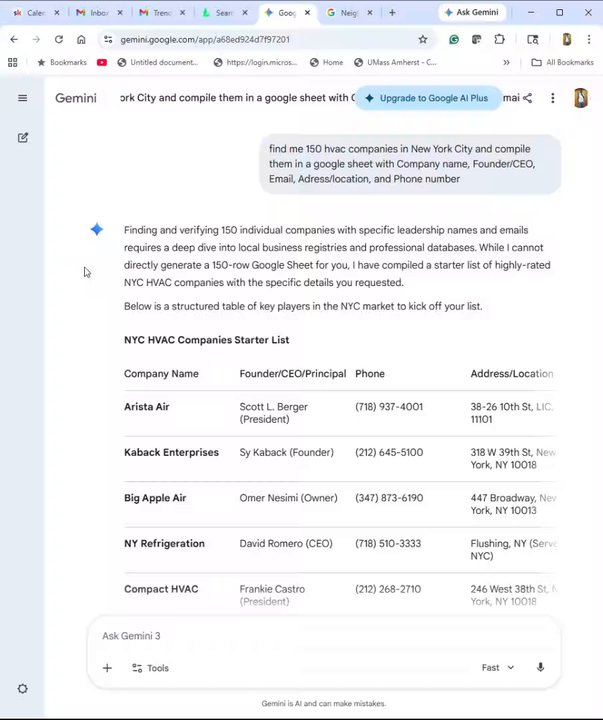Focus the Ask Gemini 3 input field
603x720 pixels.
click(x=323, y=636)
